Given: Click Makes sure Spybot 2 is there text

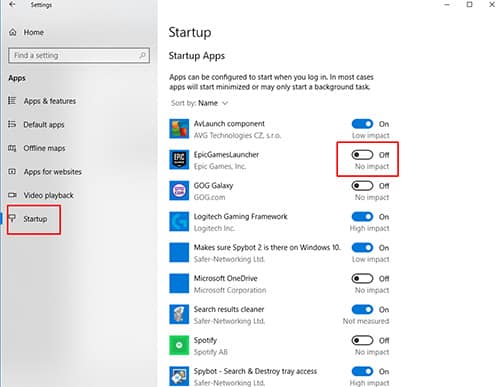Looking at the screenshot, I should [x=267, y=247].
